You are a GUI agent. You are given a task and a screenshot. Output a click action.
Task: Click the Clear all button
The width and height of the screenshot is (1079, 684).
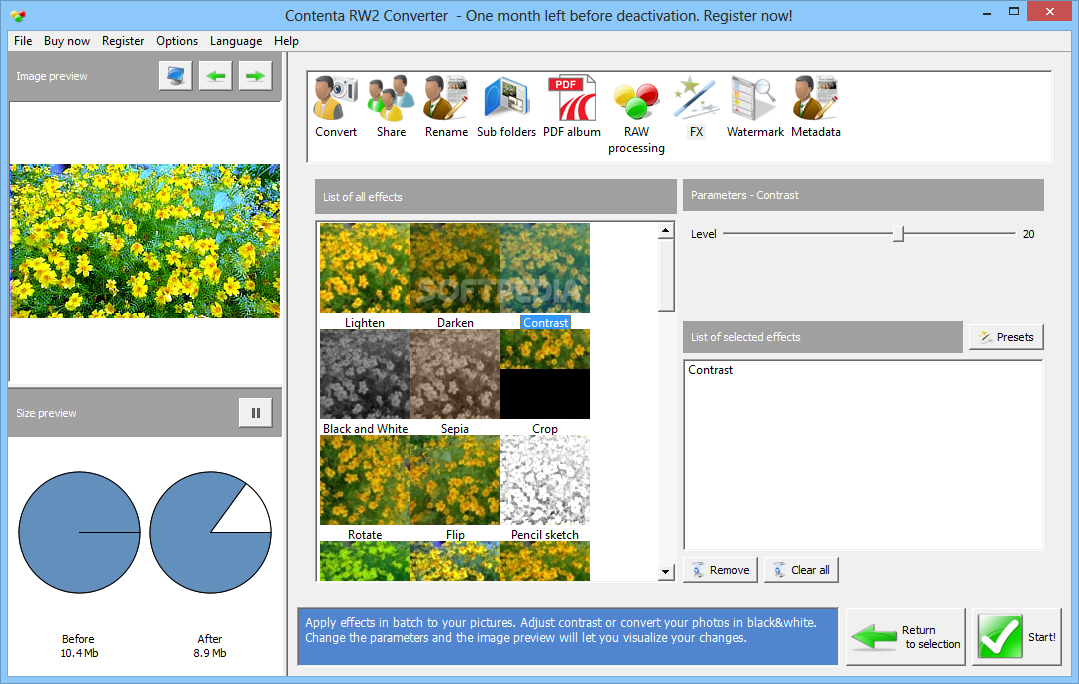[x=801, y=570]
